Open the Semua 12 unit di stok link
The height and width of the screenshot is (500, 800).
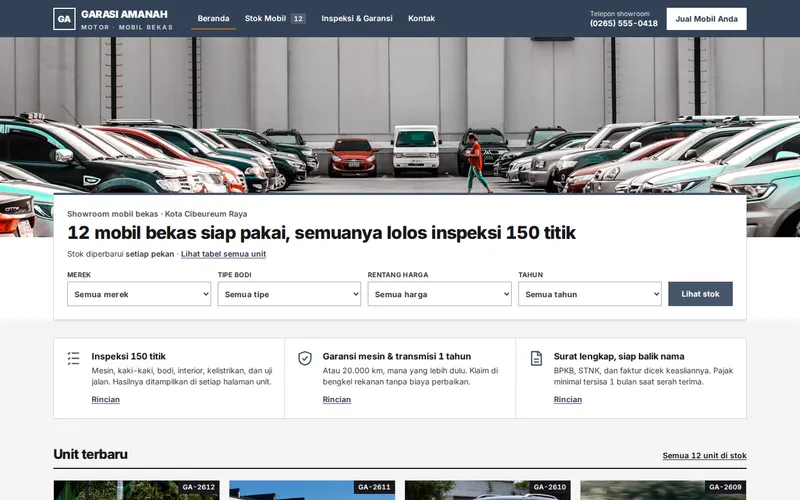point(704,456)
